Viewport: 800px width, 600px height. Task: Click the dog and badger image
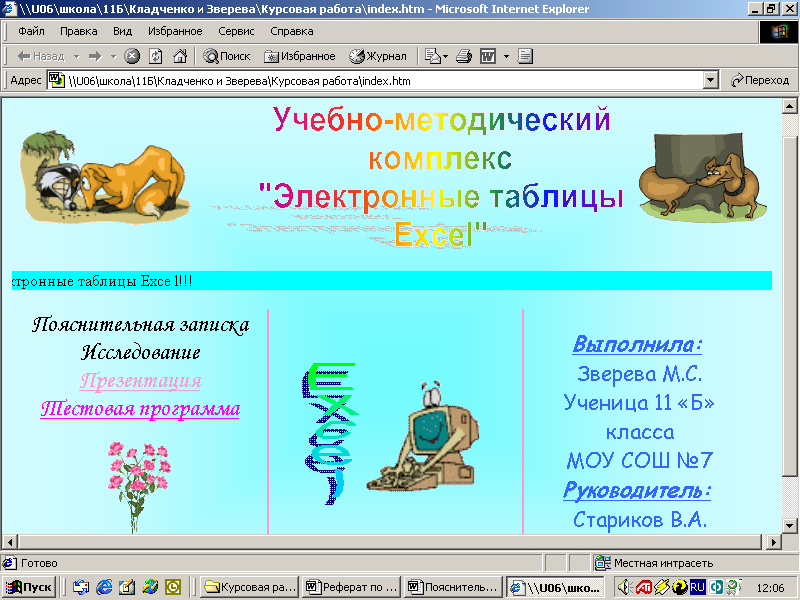click(x=105, y=177)
